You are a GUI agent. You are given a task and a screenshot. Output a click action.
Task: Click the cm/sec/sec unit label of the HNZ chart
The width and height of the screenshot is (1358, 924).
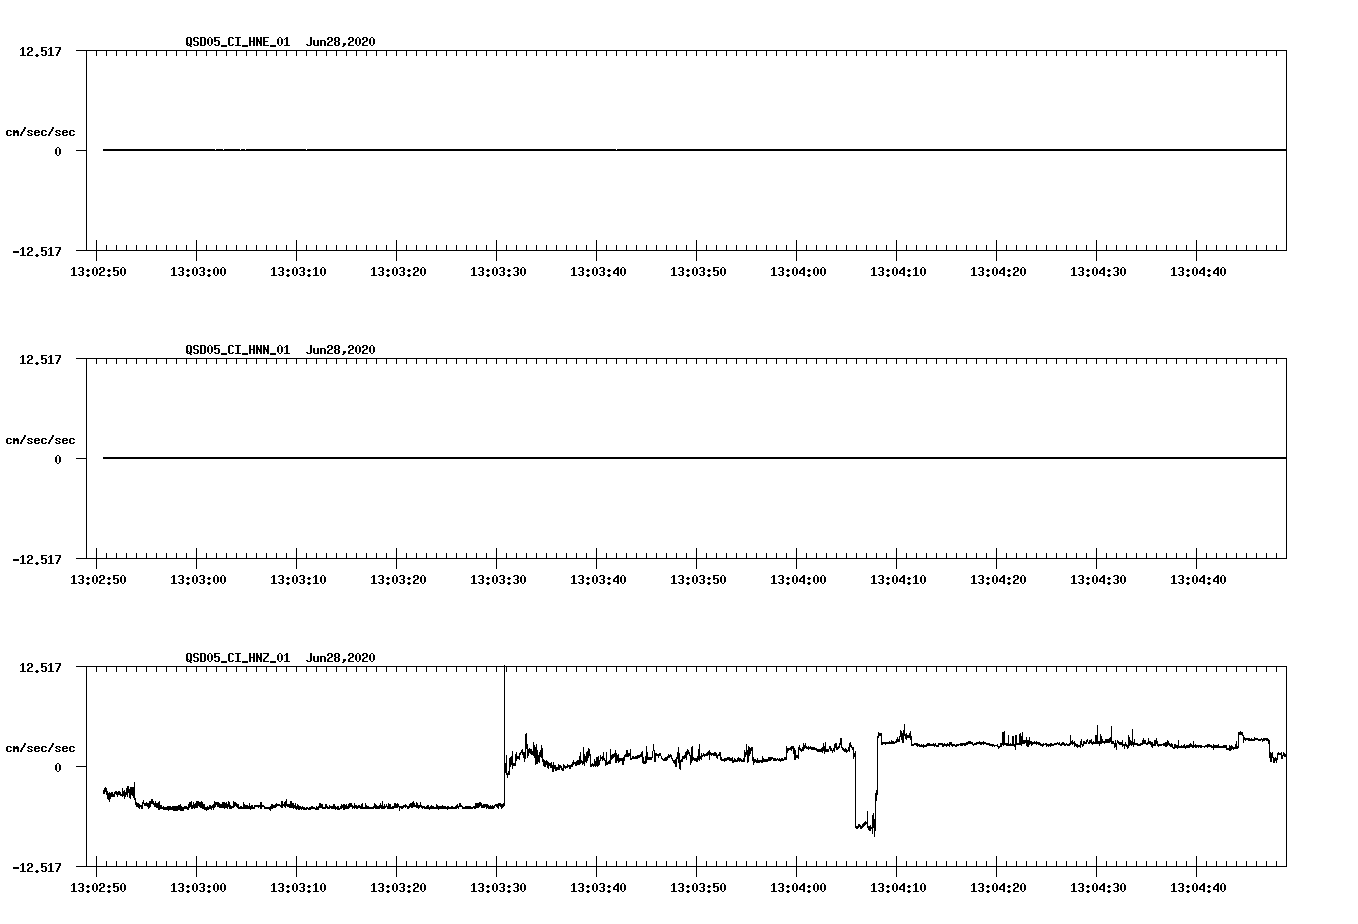40,748
